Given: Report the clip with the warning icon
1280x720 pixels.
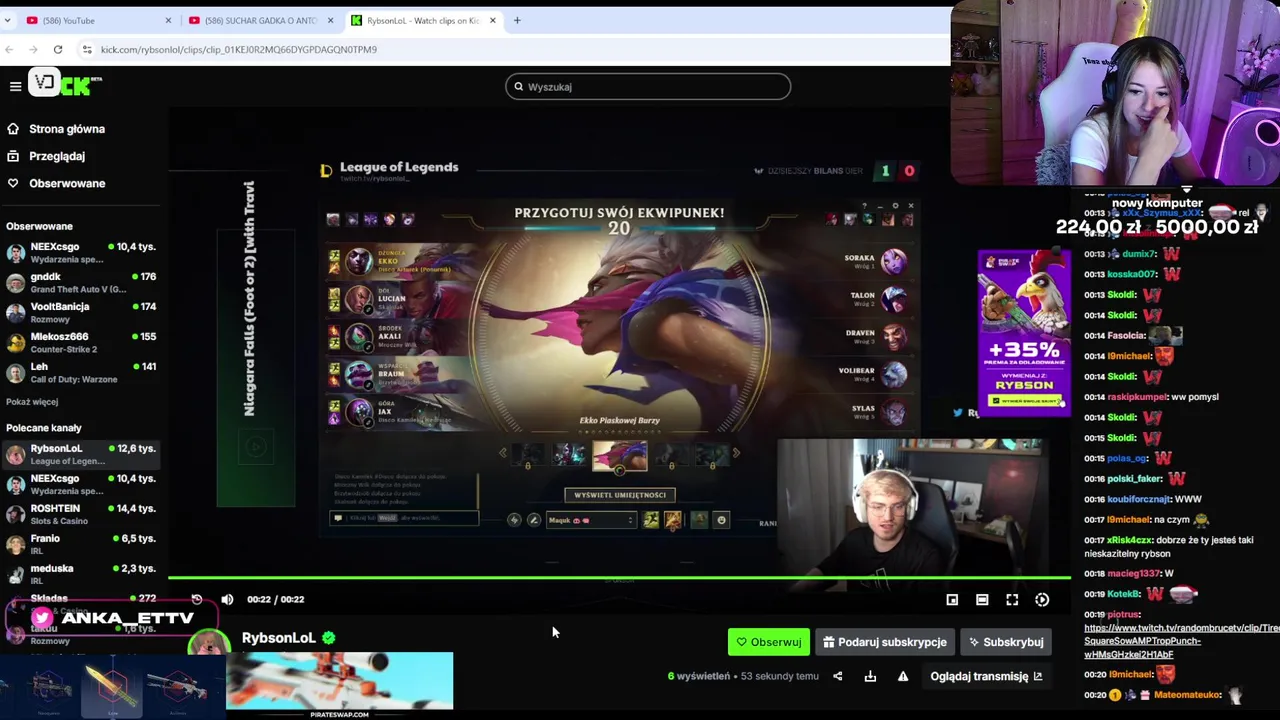Looking at the screenshot, I should [903, 676].
